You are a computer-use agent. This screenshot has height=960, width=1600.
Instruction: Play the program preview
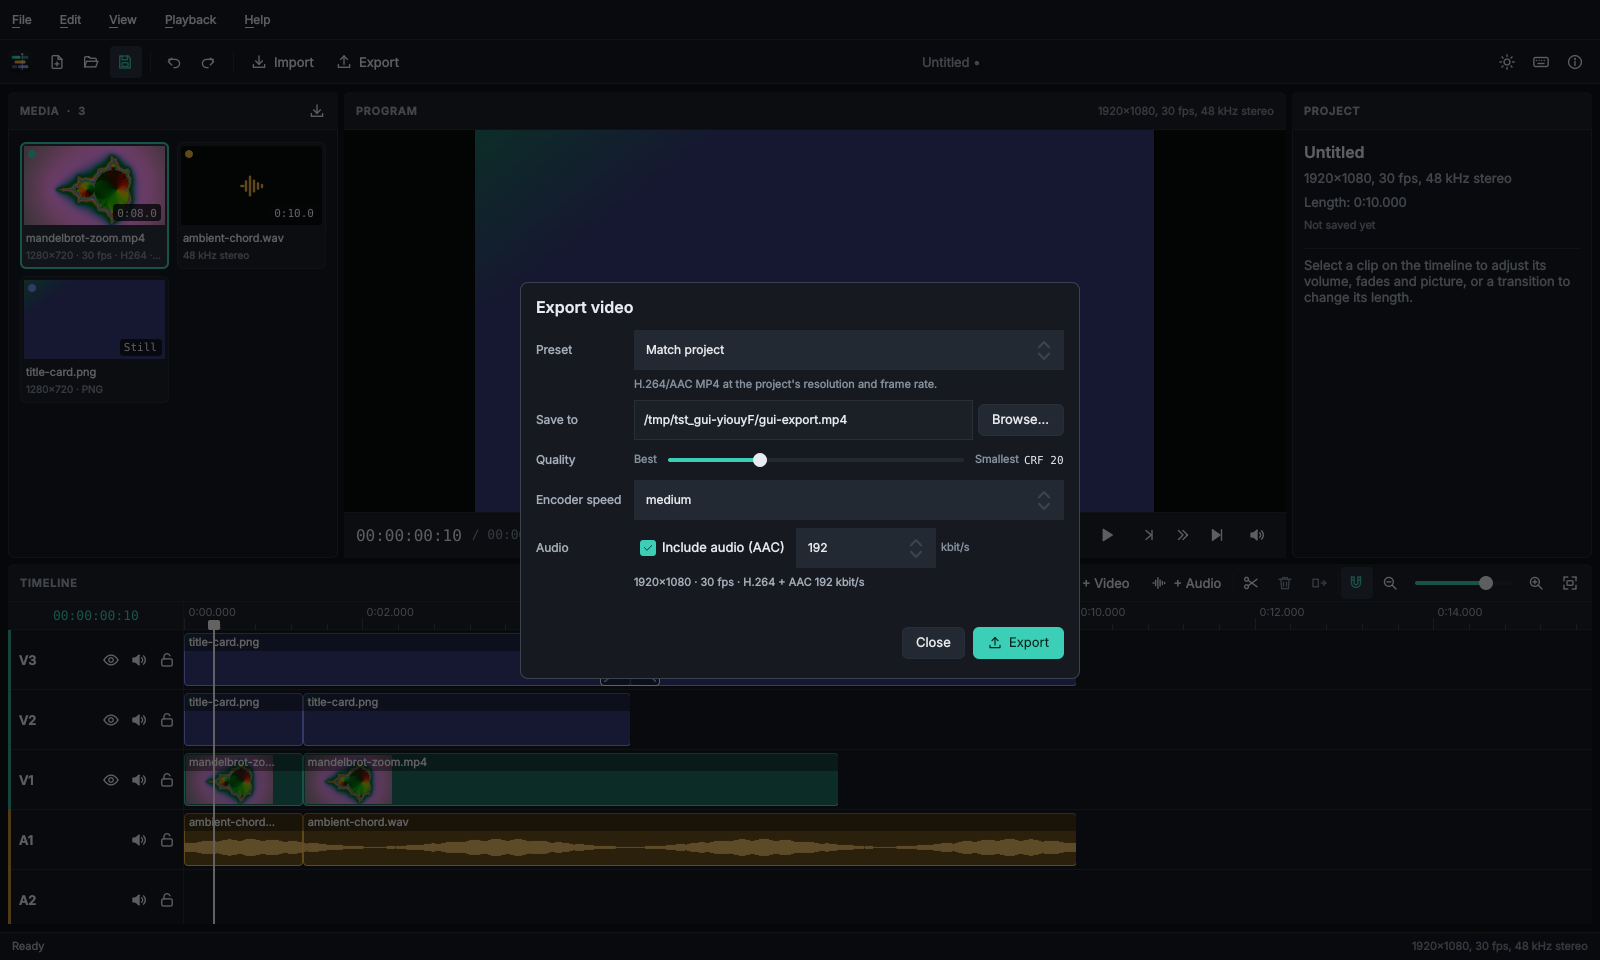[1107, 535]
